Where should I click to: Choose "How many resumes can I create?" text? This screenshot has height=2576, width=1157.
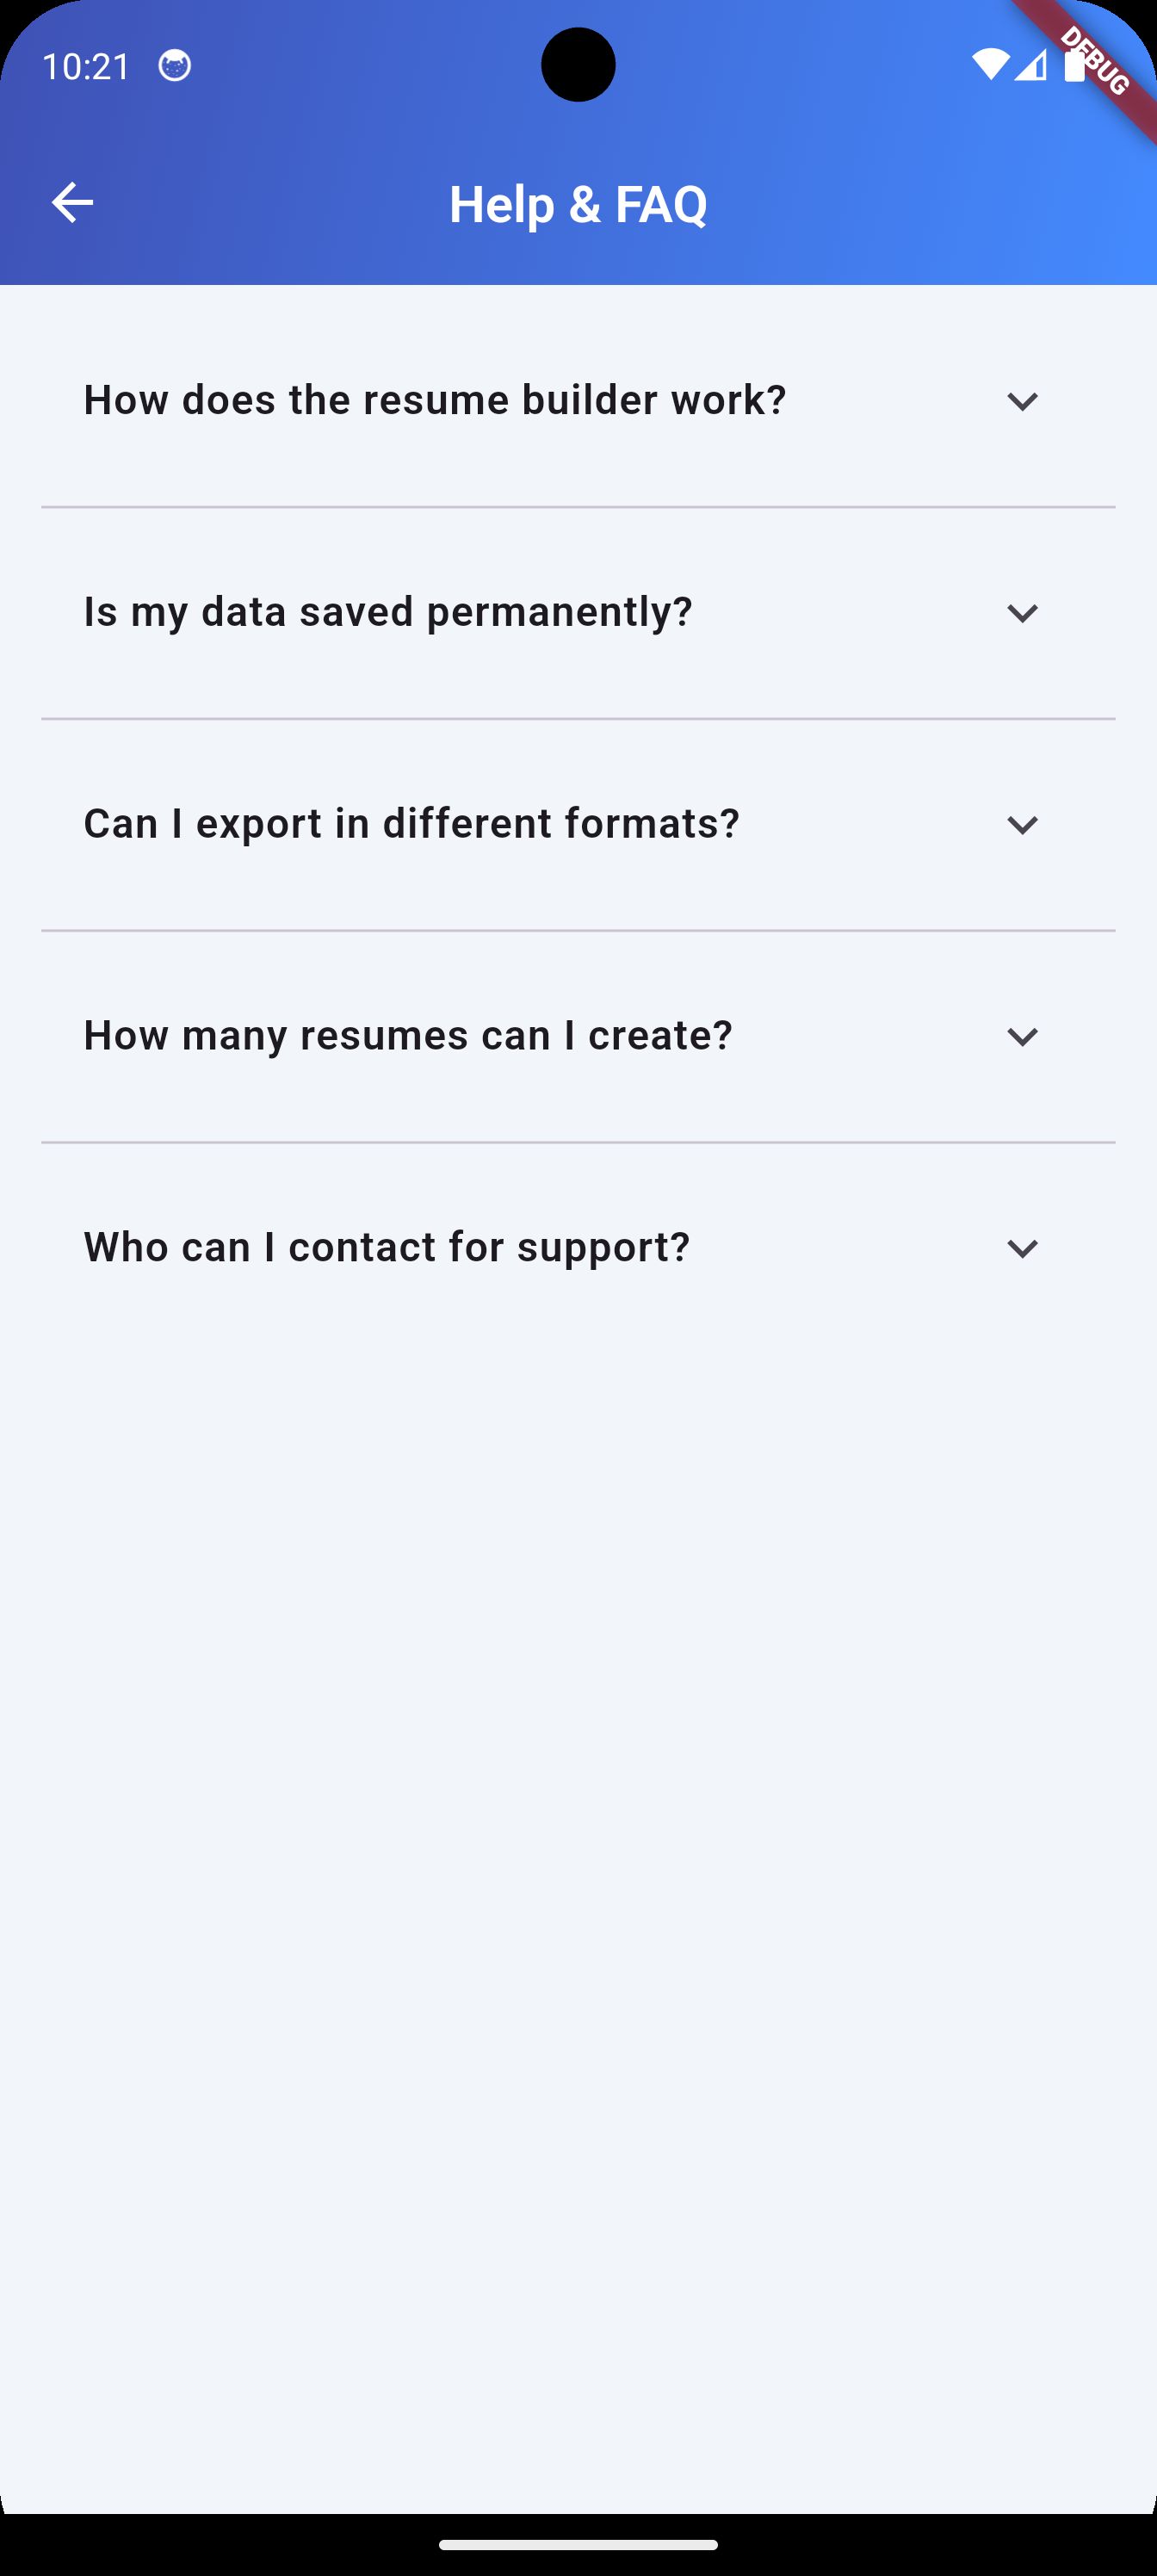pyautogui.click(x=408, y=1036)
